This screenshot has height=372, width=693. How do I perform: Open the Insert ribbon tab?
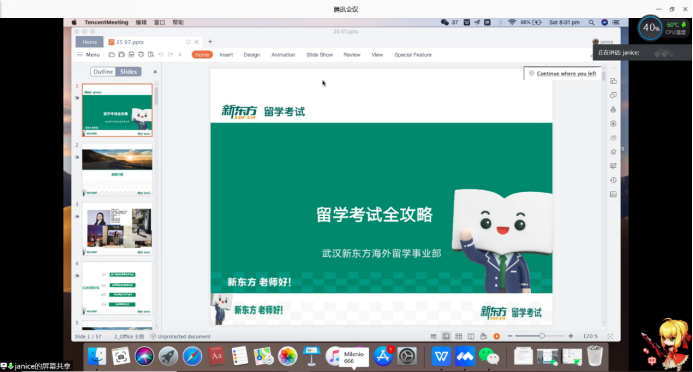(x=226, y=55)
